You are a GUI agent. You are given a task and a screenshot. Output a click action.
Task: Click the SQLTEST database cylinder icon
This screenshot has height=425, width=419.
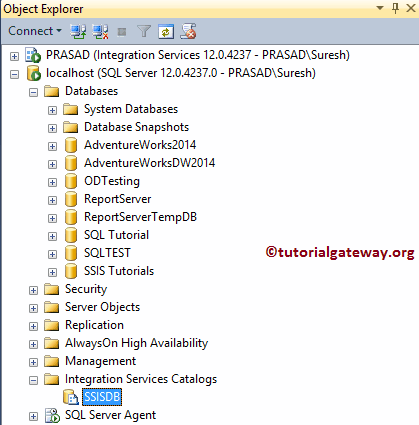coord(71,253)
